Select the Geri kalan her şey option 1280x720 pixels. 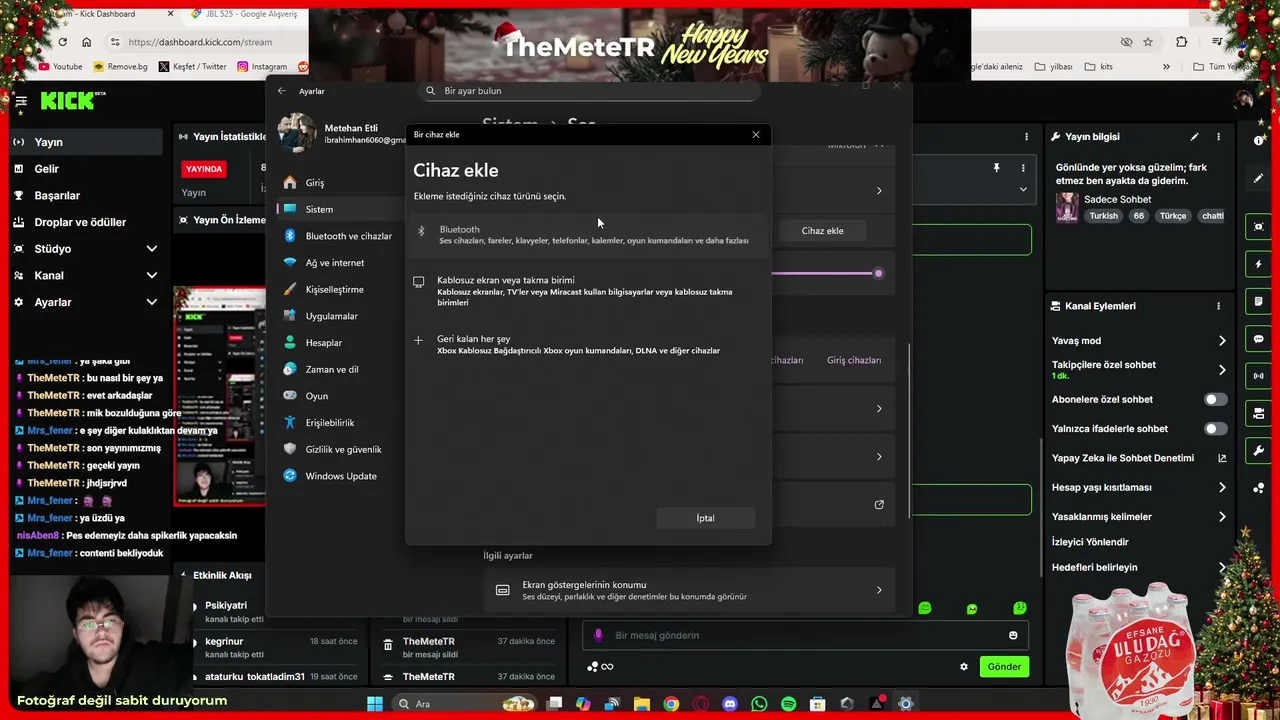point(588,344)
